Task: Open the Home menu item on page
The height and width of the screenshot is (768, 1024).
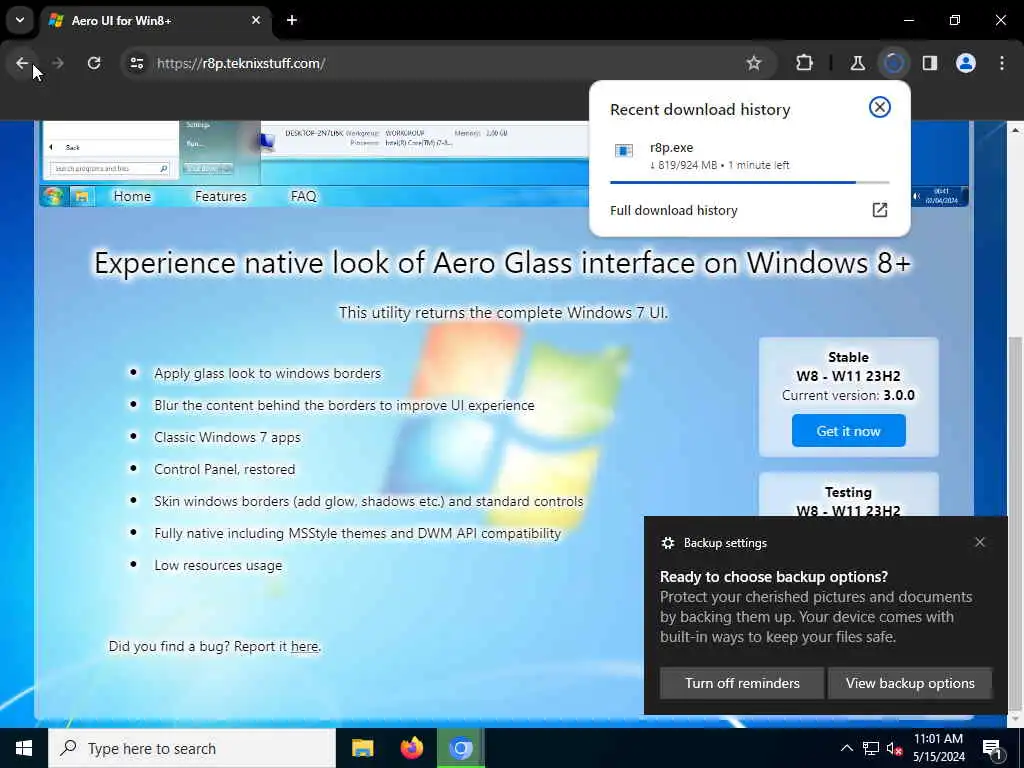Action: point(132,196)
